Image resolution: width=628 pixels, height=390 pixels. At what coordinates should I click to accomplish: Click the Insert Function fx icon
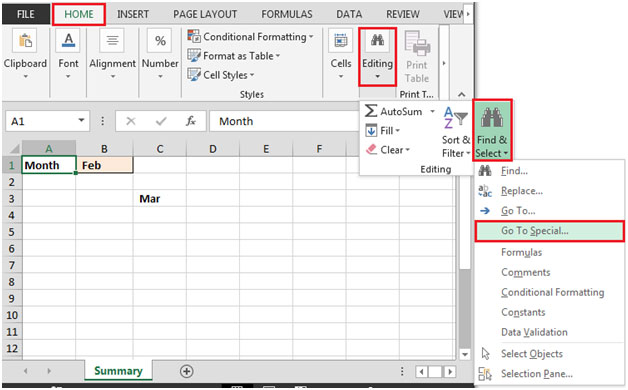coord(191,121)
